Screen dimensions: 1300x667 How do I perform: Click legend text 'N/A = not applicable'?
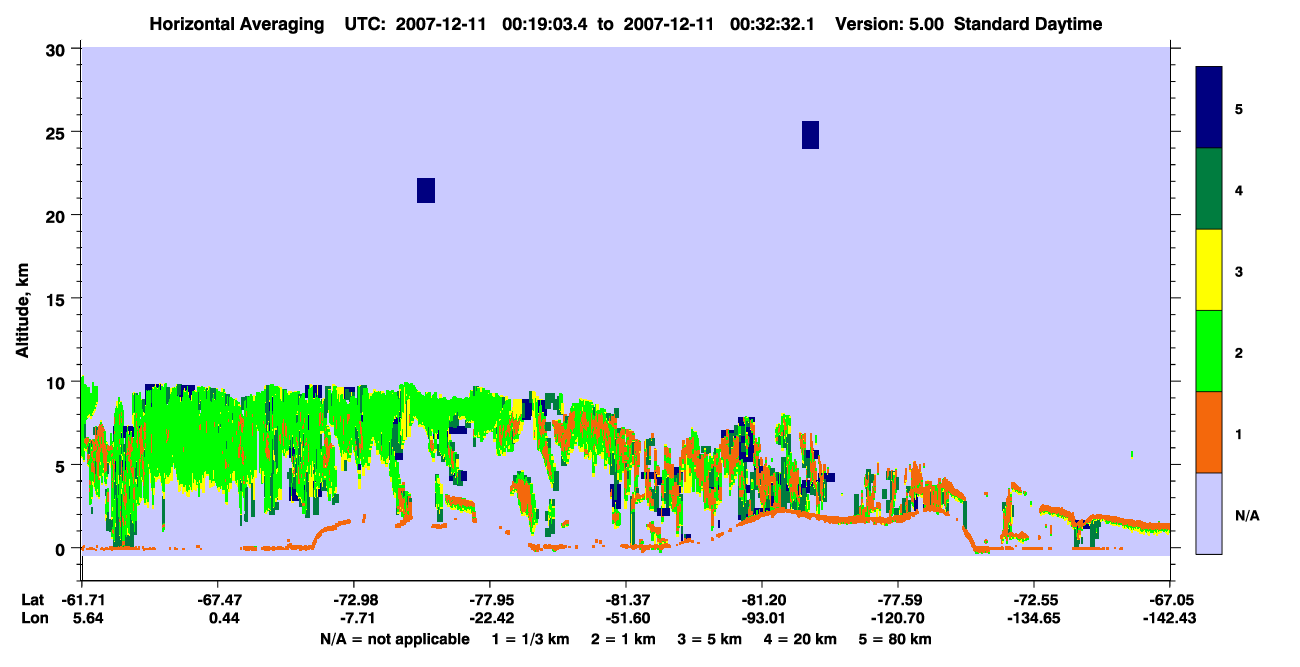tap(394, 639)
